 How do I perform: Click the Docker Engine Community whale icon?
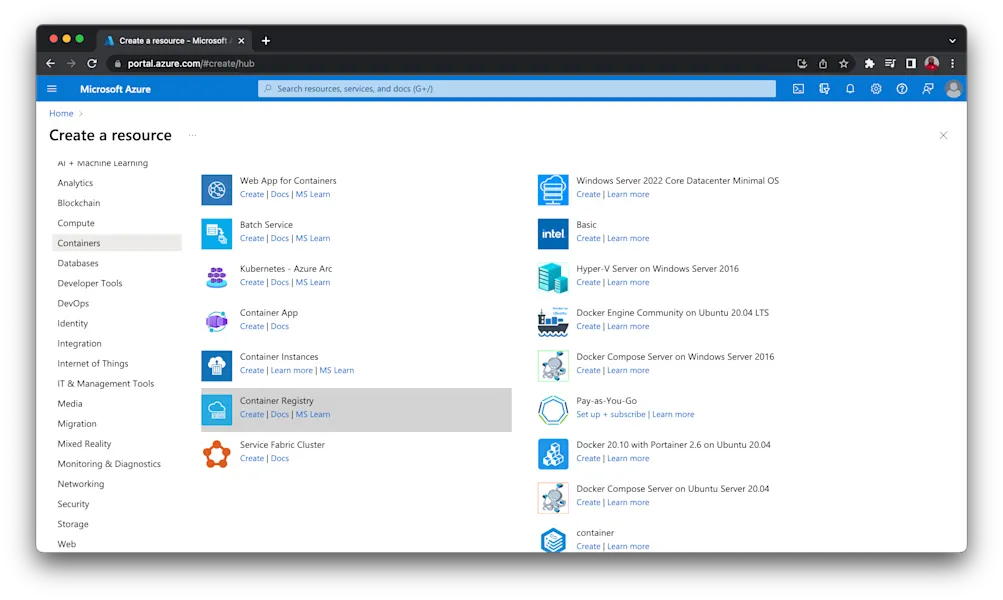(552, 321)
